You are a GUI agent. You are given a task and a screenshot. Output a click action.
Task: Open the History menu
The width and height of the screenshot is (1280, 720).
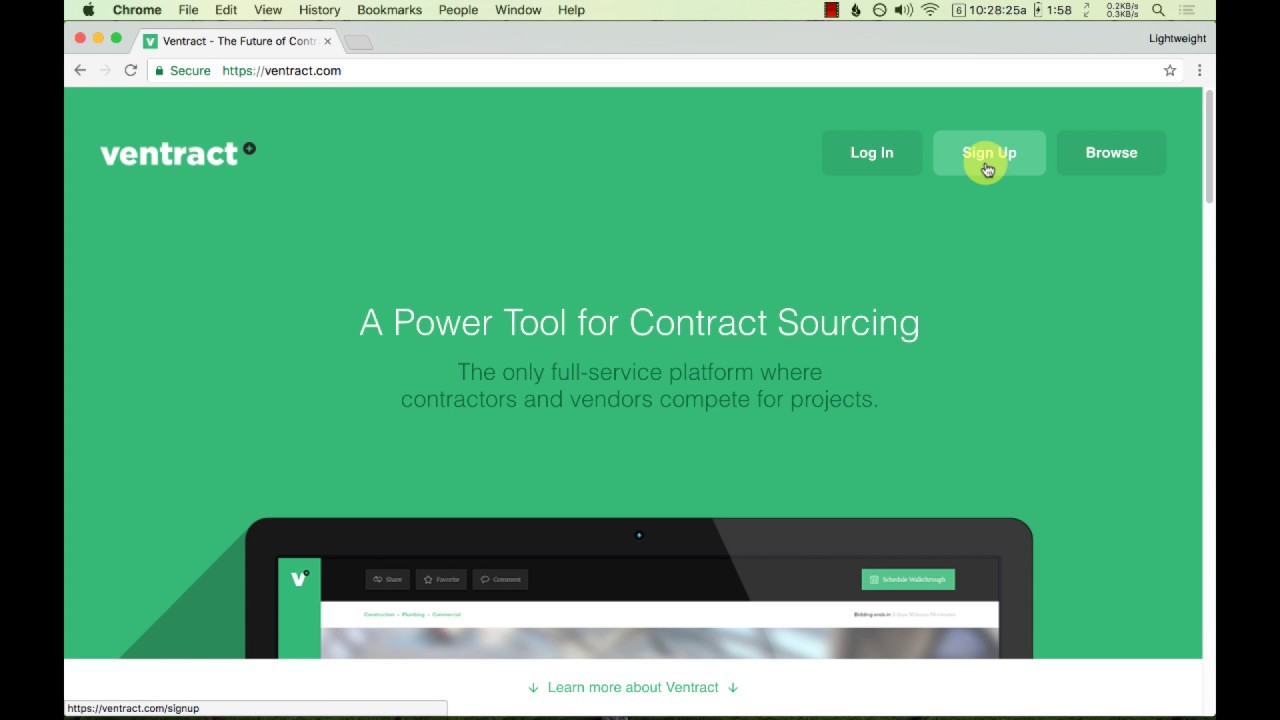pos(320,10)
